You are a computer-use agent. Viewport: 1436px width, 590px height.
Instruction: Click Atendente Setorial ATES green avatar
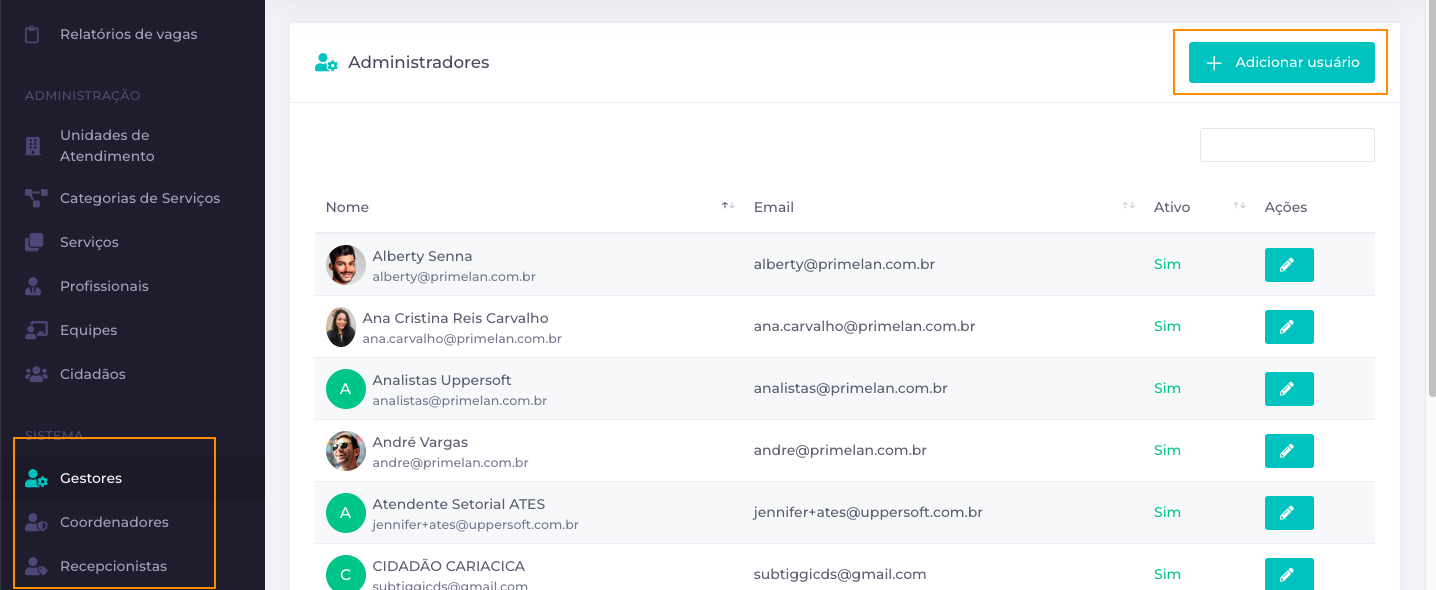346,513
